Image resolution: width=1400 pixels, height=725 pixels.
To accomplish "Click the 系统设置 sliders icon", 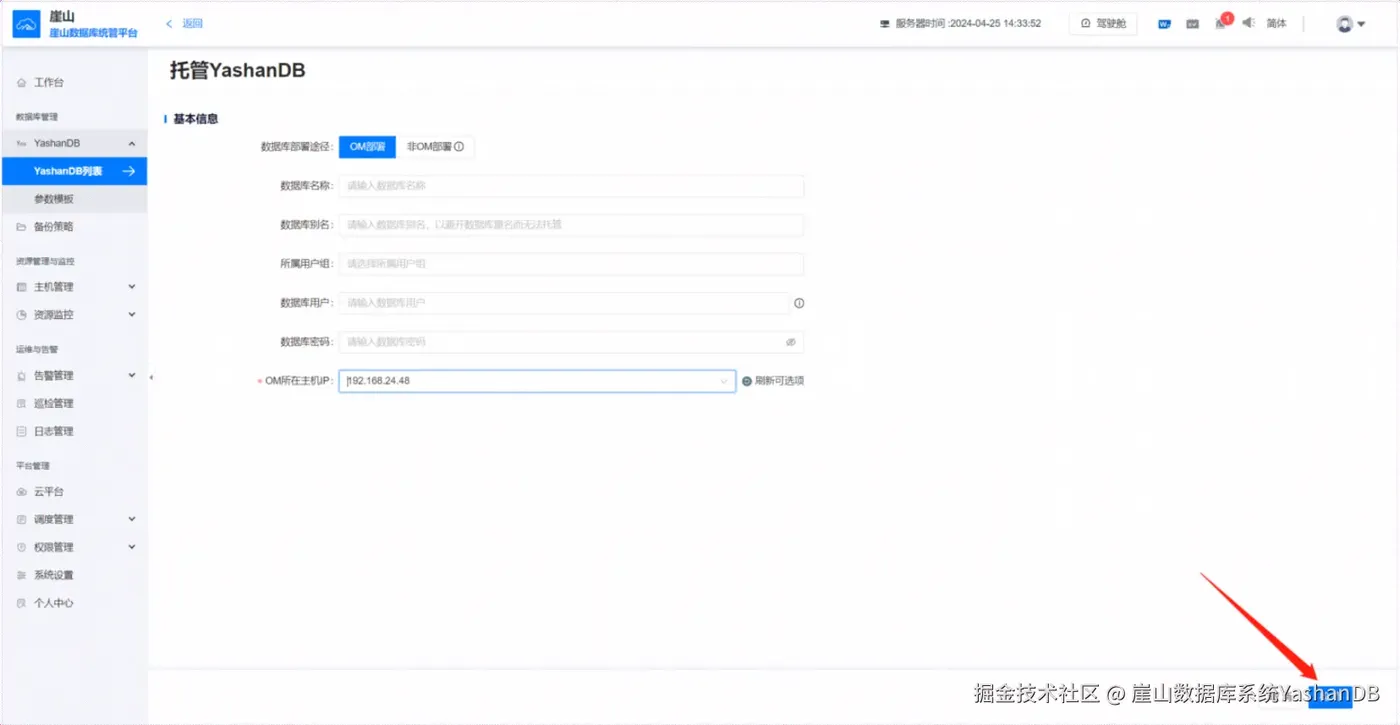I will tap(22, 576).
